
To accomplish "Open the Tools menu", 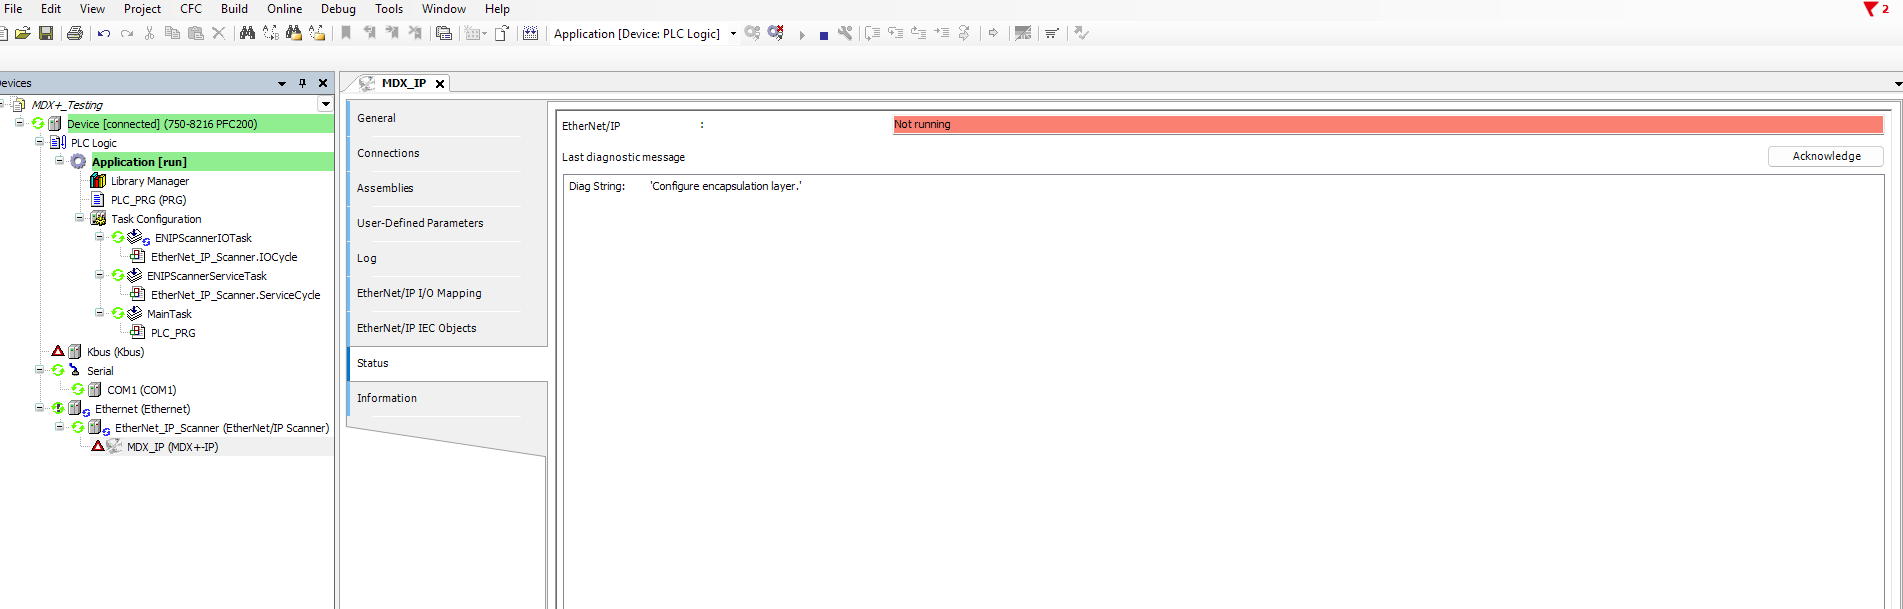I will coord(389,9).
